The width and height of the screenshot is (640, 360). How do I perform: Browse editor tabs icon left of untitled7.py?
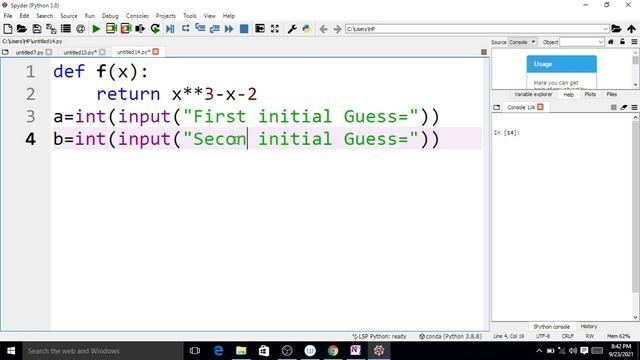[5, 52]
